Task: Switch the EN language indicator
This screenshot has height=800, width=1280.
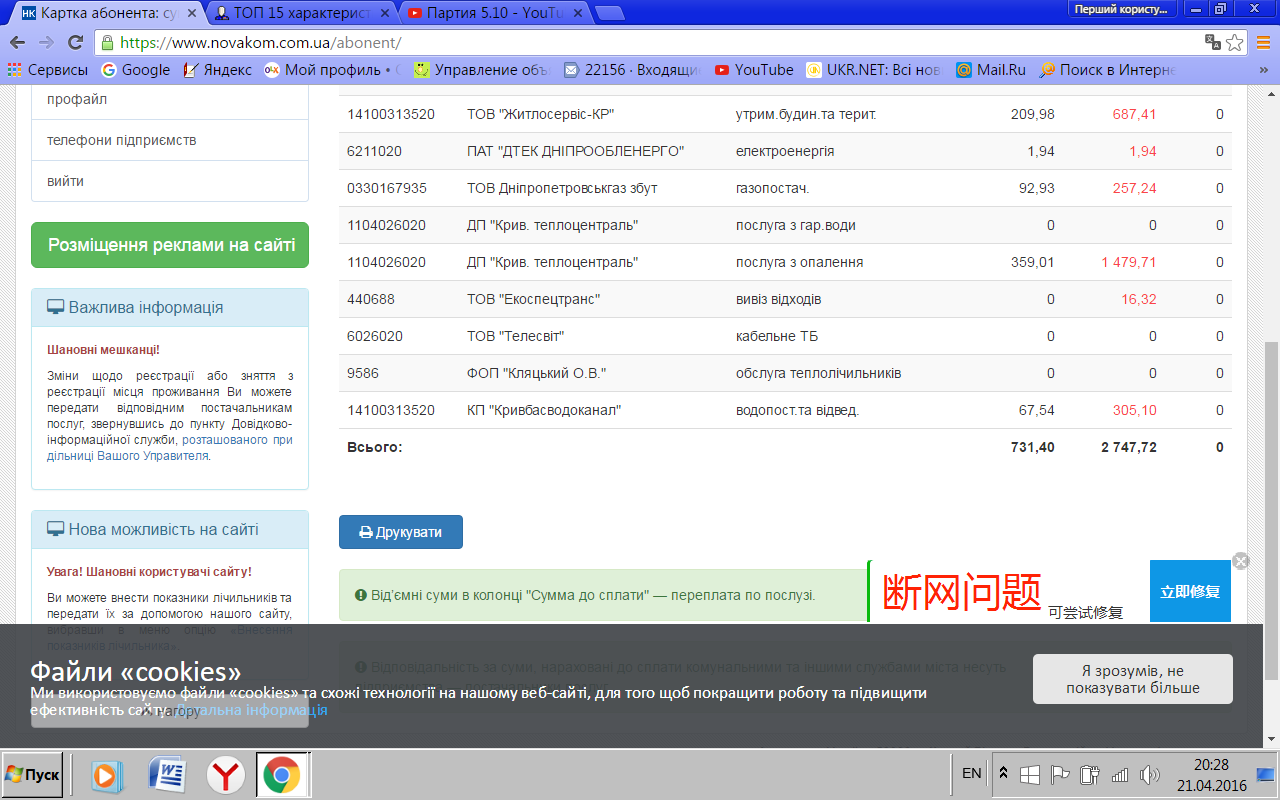Action: (971, 773)
